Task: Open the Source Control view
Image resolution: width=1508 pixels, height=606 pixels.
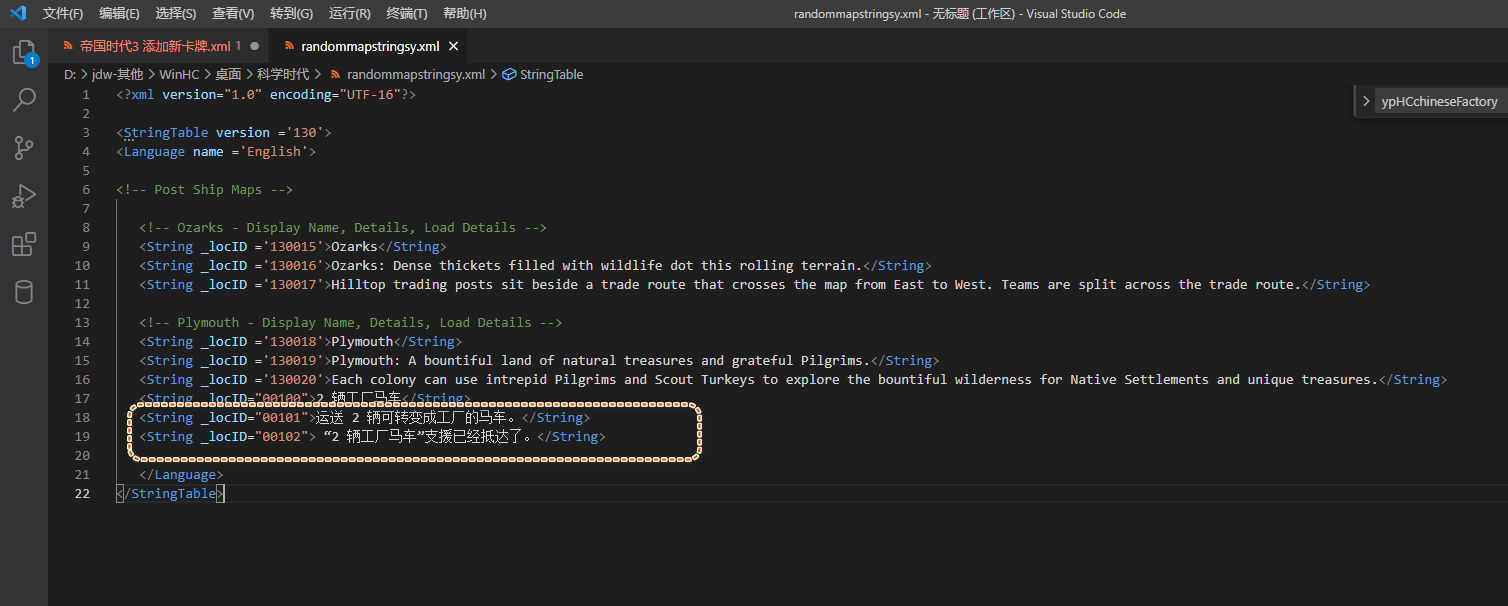Action: (24, 148)
